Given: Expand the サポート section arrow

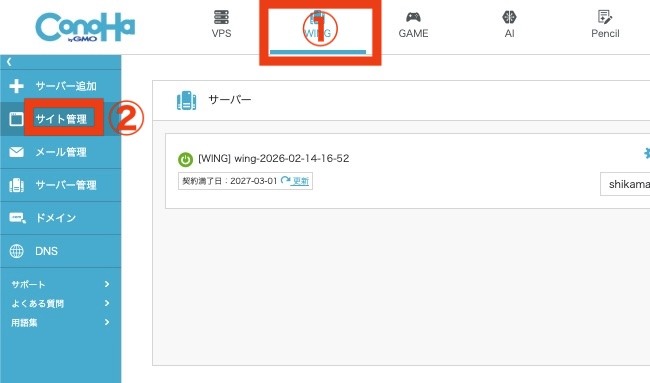Looking at the screenshot, I should [107, 284].
